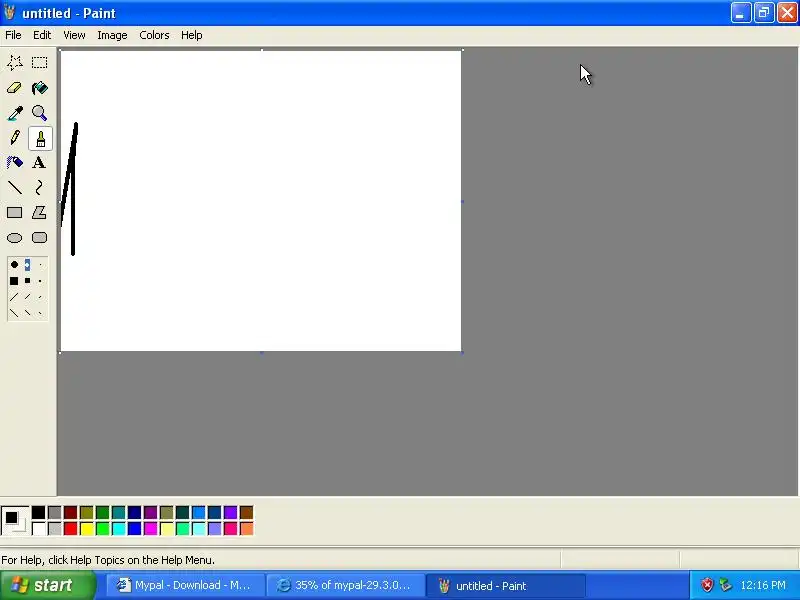The image size is (800, 600).
Task: Open the Colors menu
Action: [154, 35]
